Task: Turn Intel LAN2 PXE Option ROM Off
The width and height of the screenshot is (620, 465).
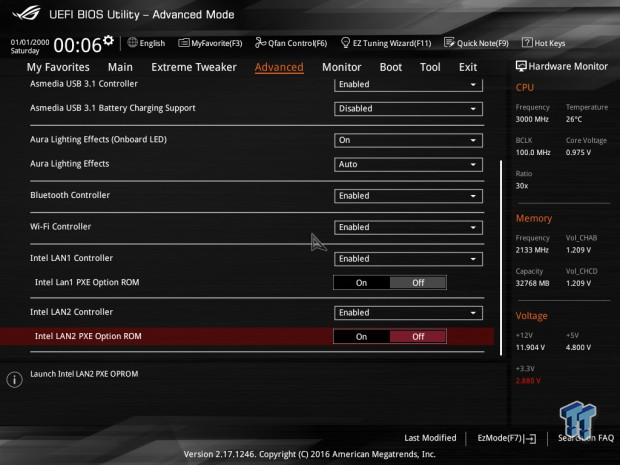Action: point(418,336)
